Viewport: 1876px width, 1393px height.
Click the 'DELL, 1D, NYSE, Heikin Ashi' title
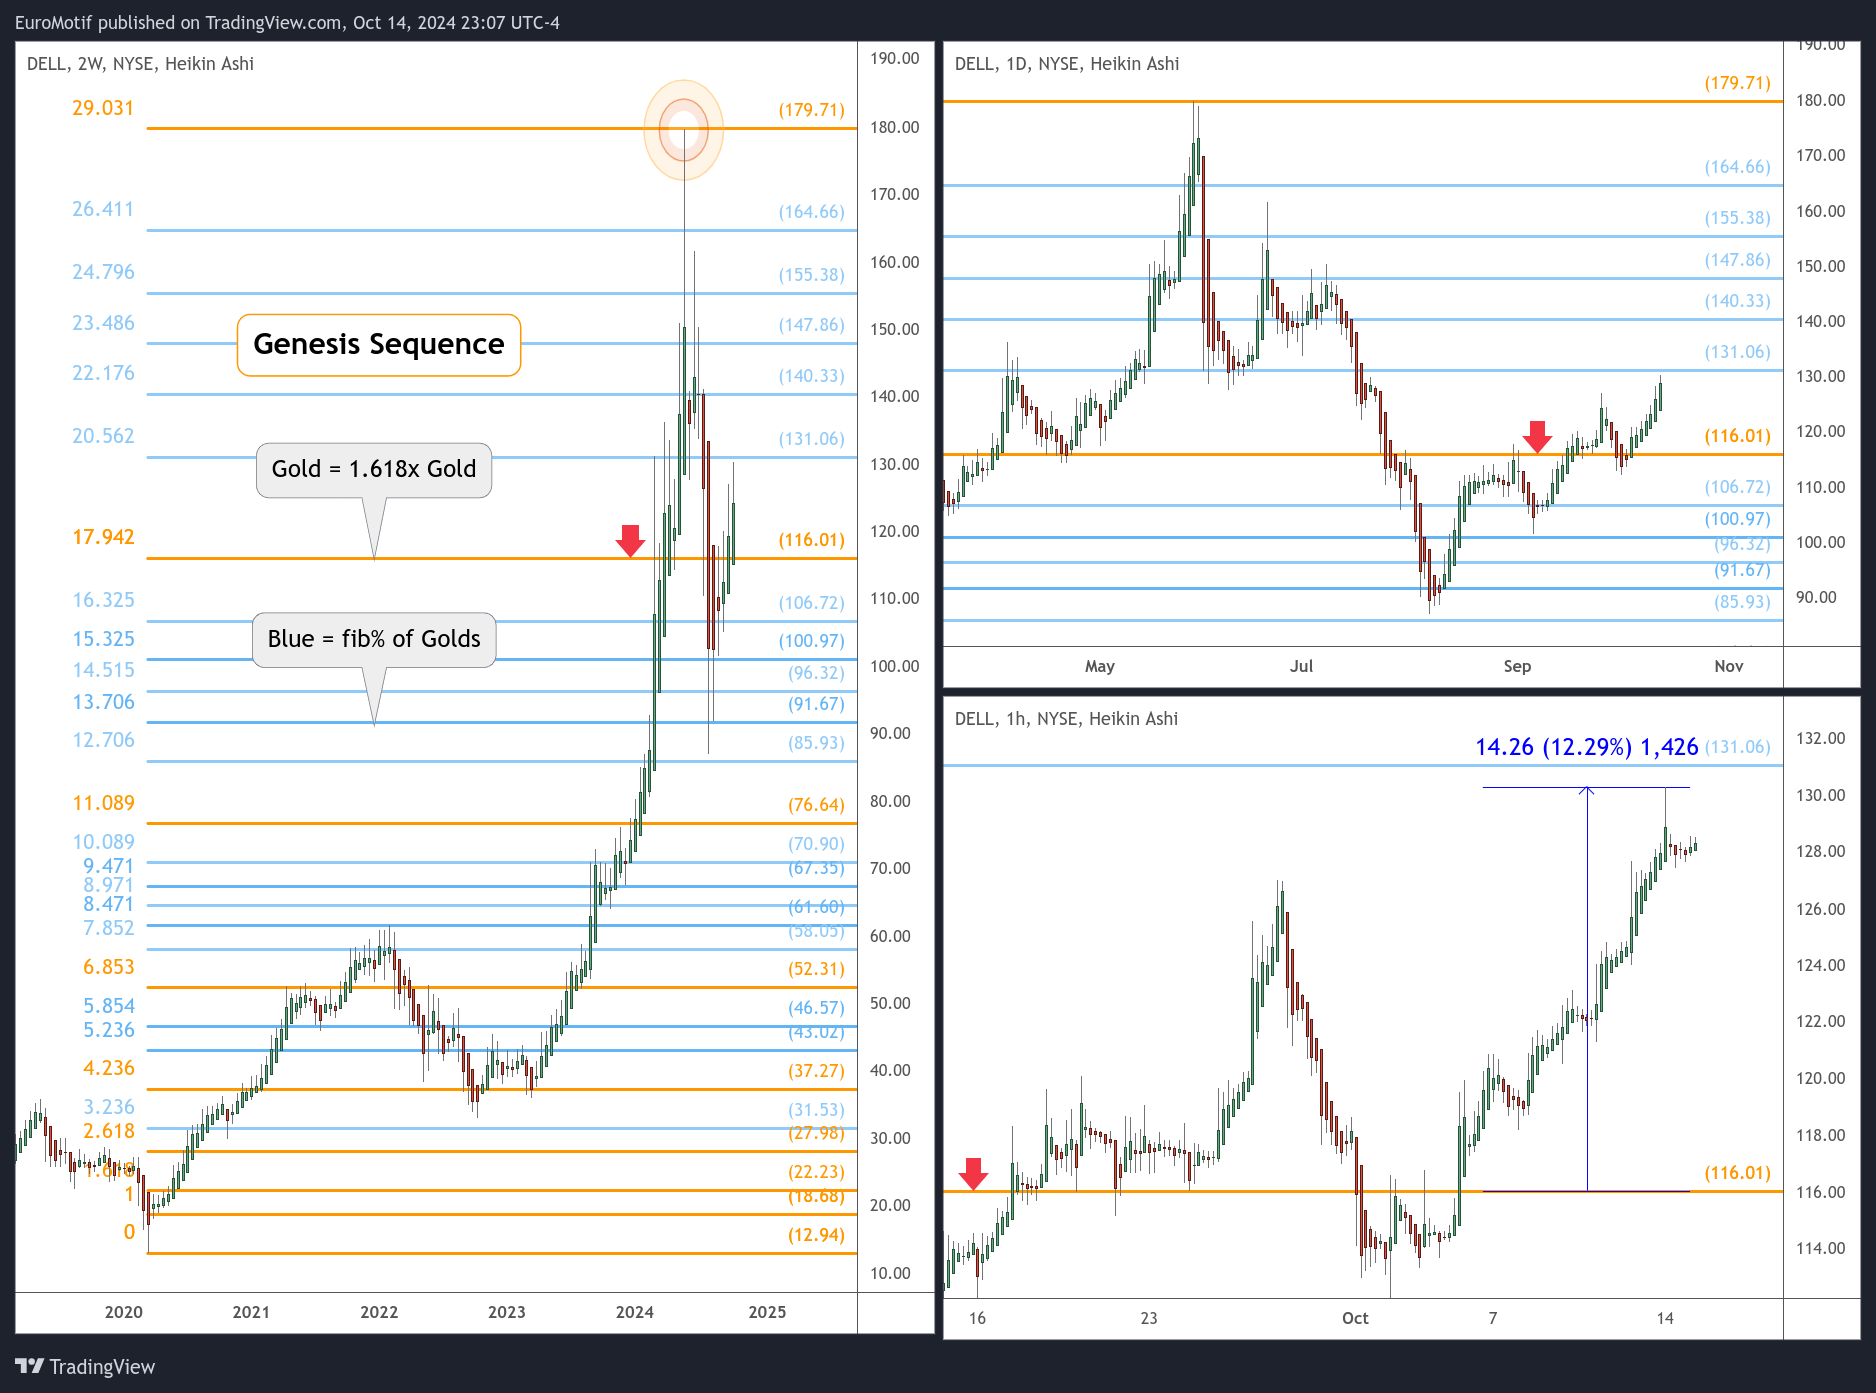point(1067,64)
